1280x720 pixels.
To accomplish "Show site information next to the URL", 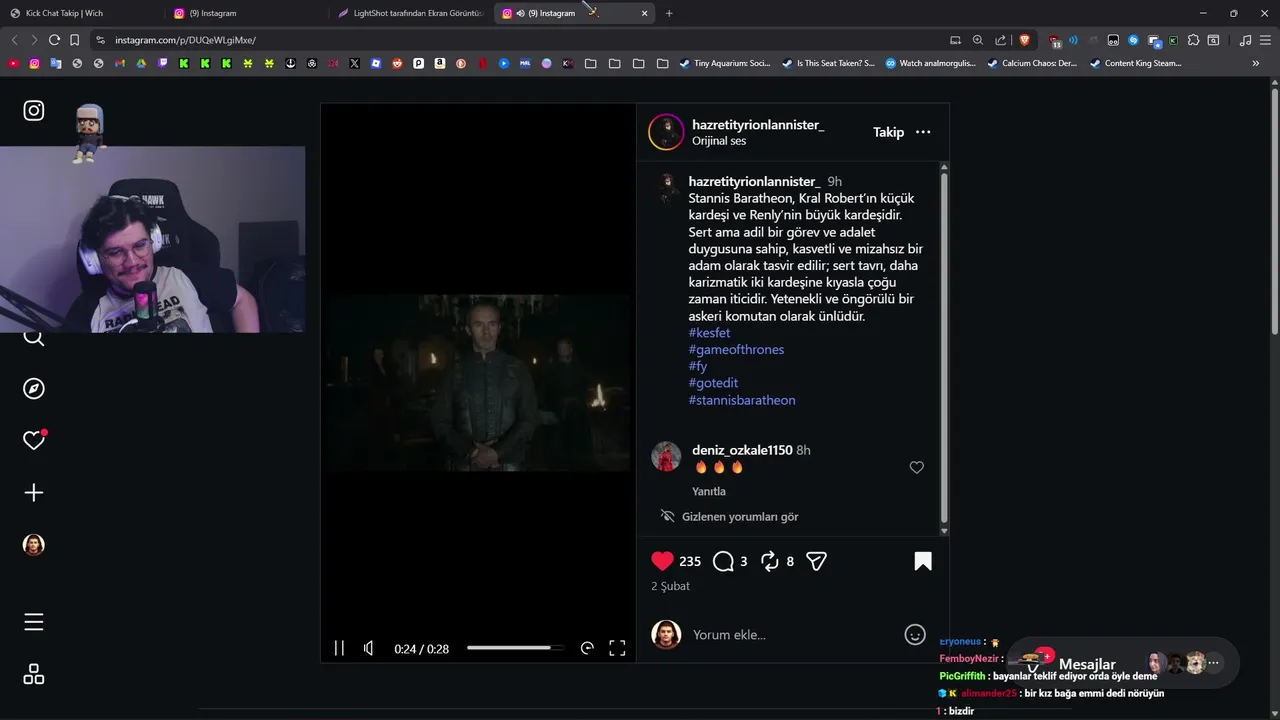I will pyautogui.click(x=100, y=40).
